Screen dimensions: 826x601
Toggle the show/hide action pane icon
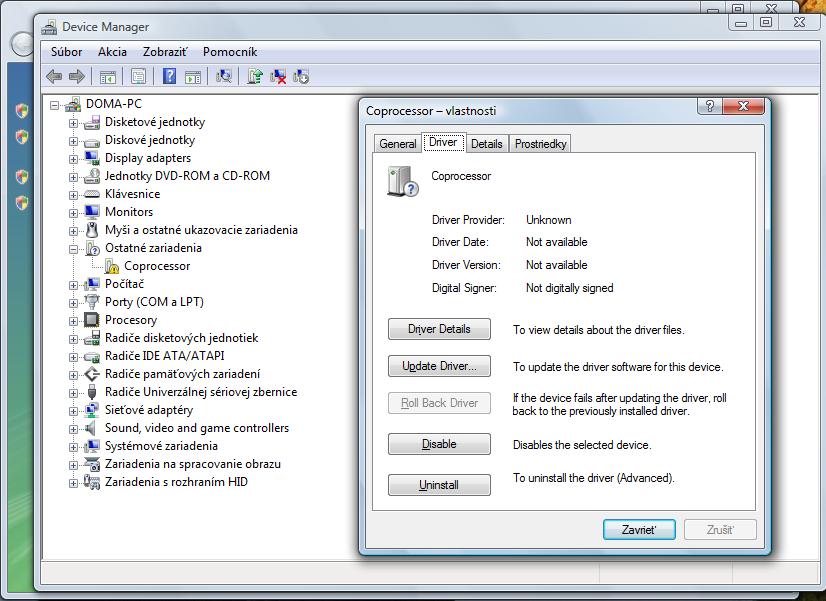(193, 77)
